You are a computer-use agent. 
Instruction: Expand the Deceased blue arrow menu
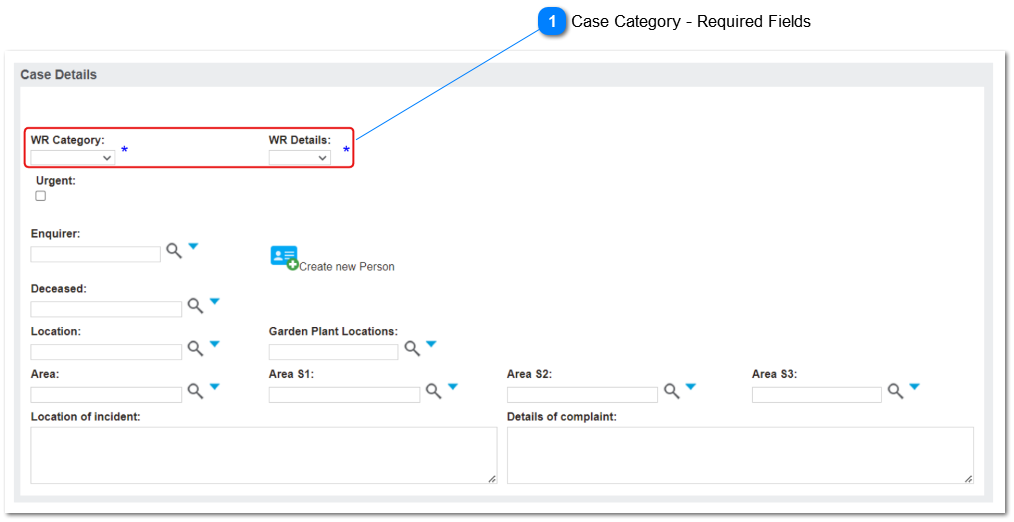click(x=215, y=301)
